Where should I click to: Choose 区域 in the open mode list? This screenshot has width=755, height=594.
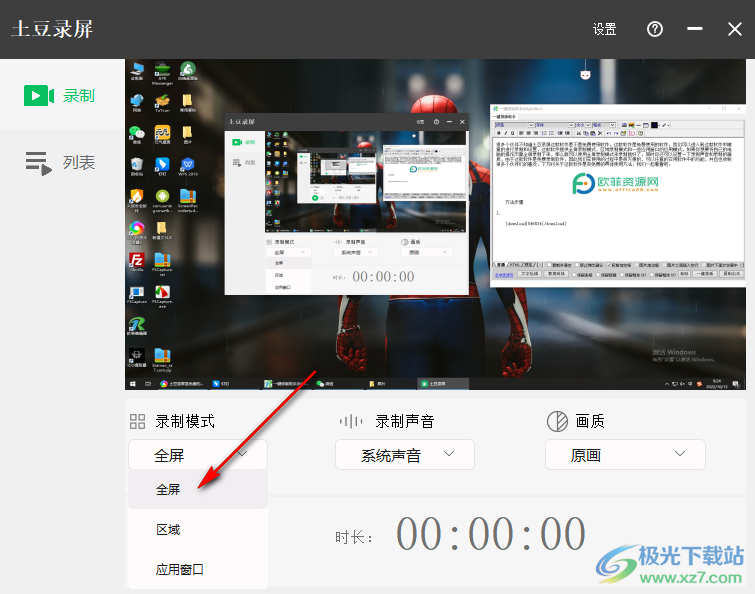point(198,529)
